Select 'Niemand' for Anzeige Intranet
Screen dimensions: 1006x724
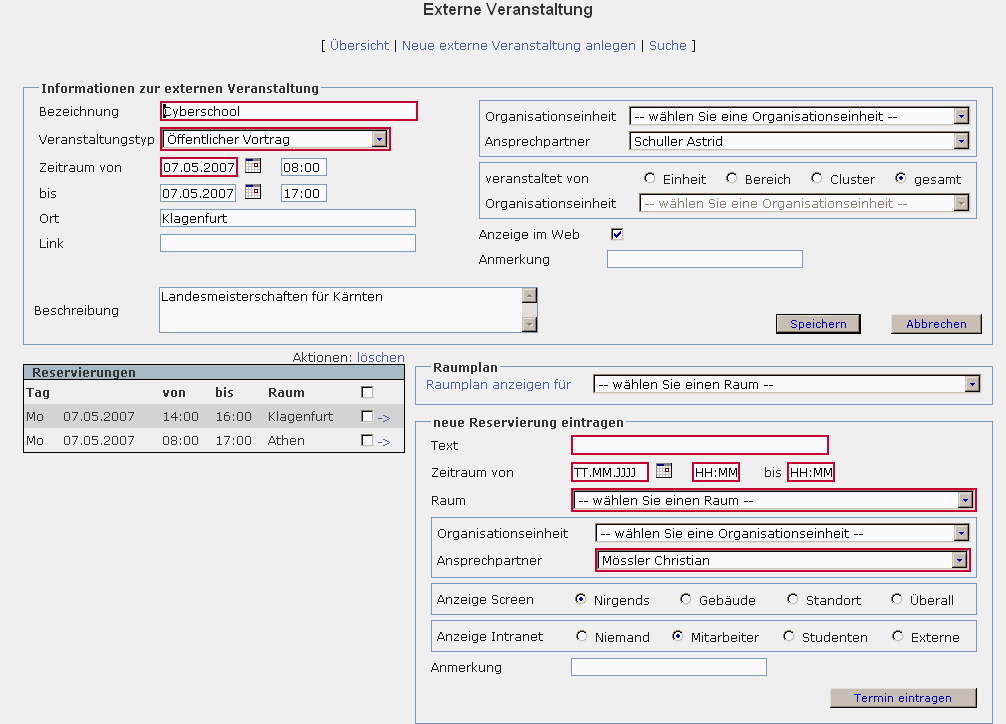[x=582, y=636]
